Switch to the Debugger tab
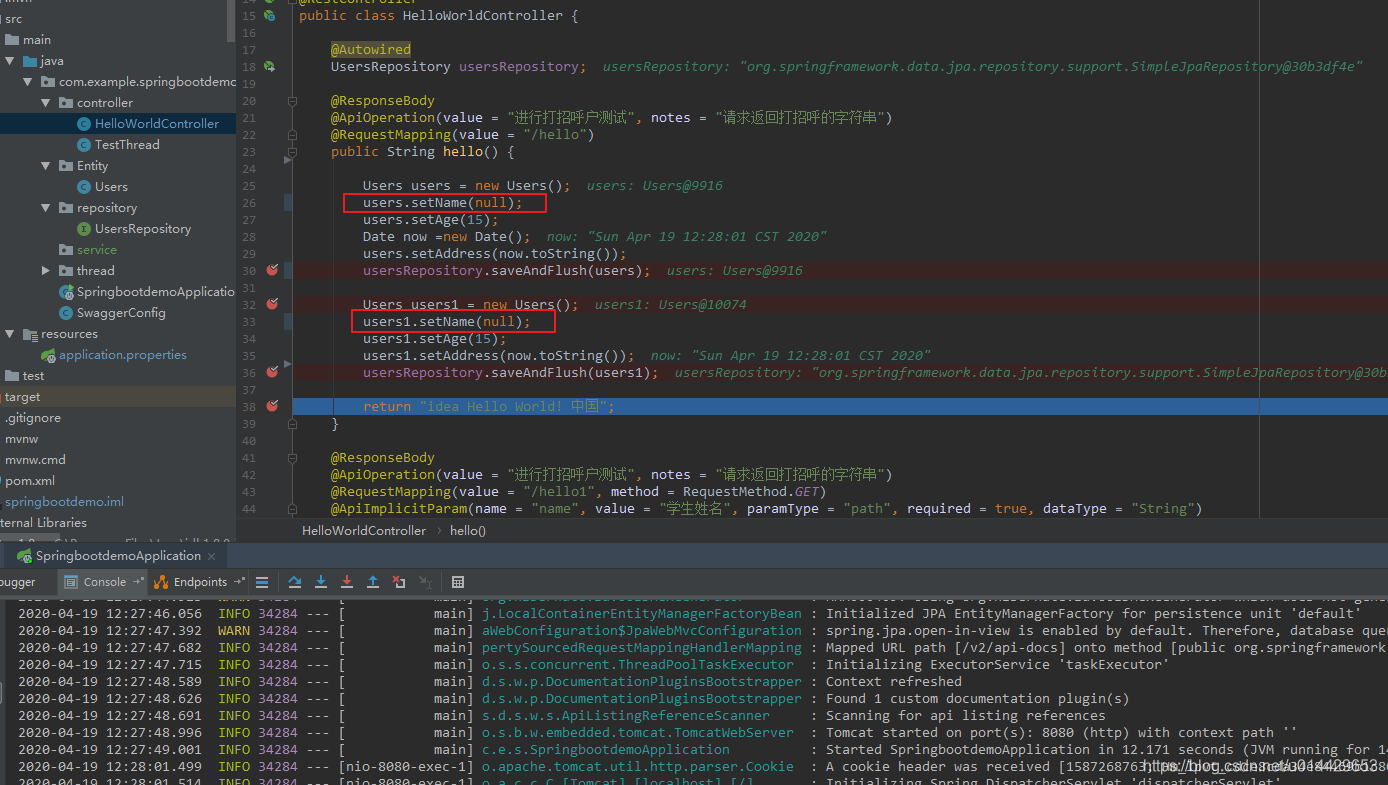This screenshot has height=785, width=1388. point(18,581)
